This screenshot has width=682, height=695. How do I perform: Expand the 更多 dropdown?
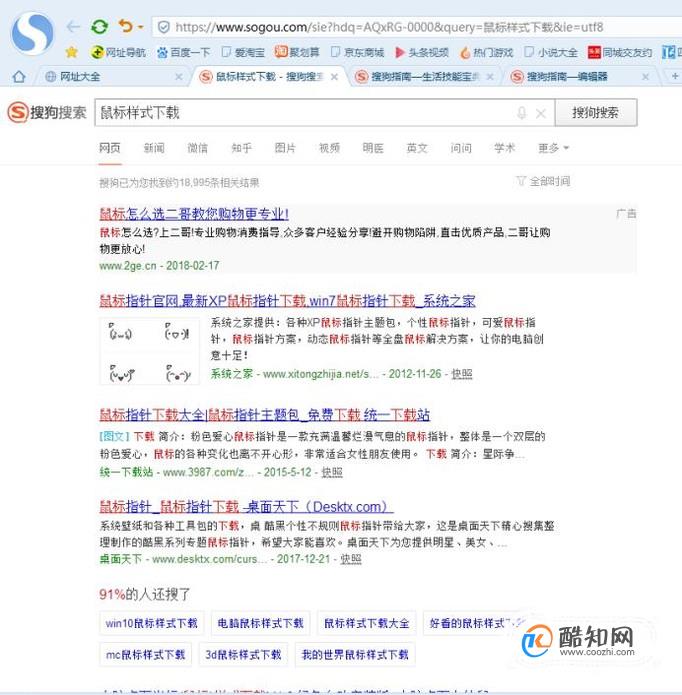click(553, 148)
